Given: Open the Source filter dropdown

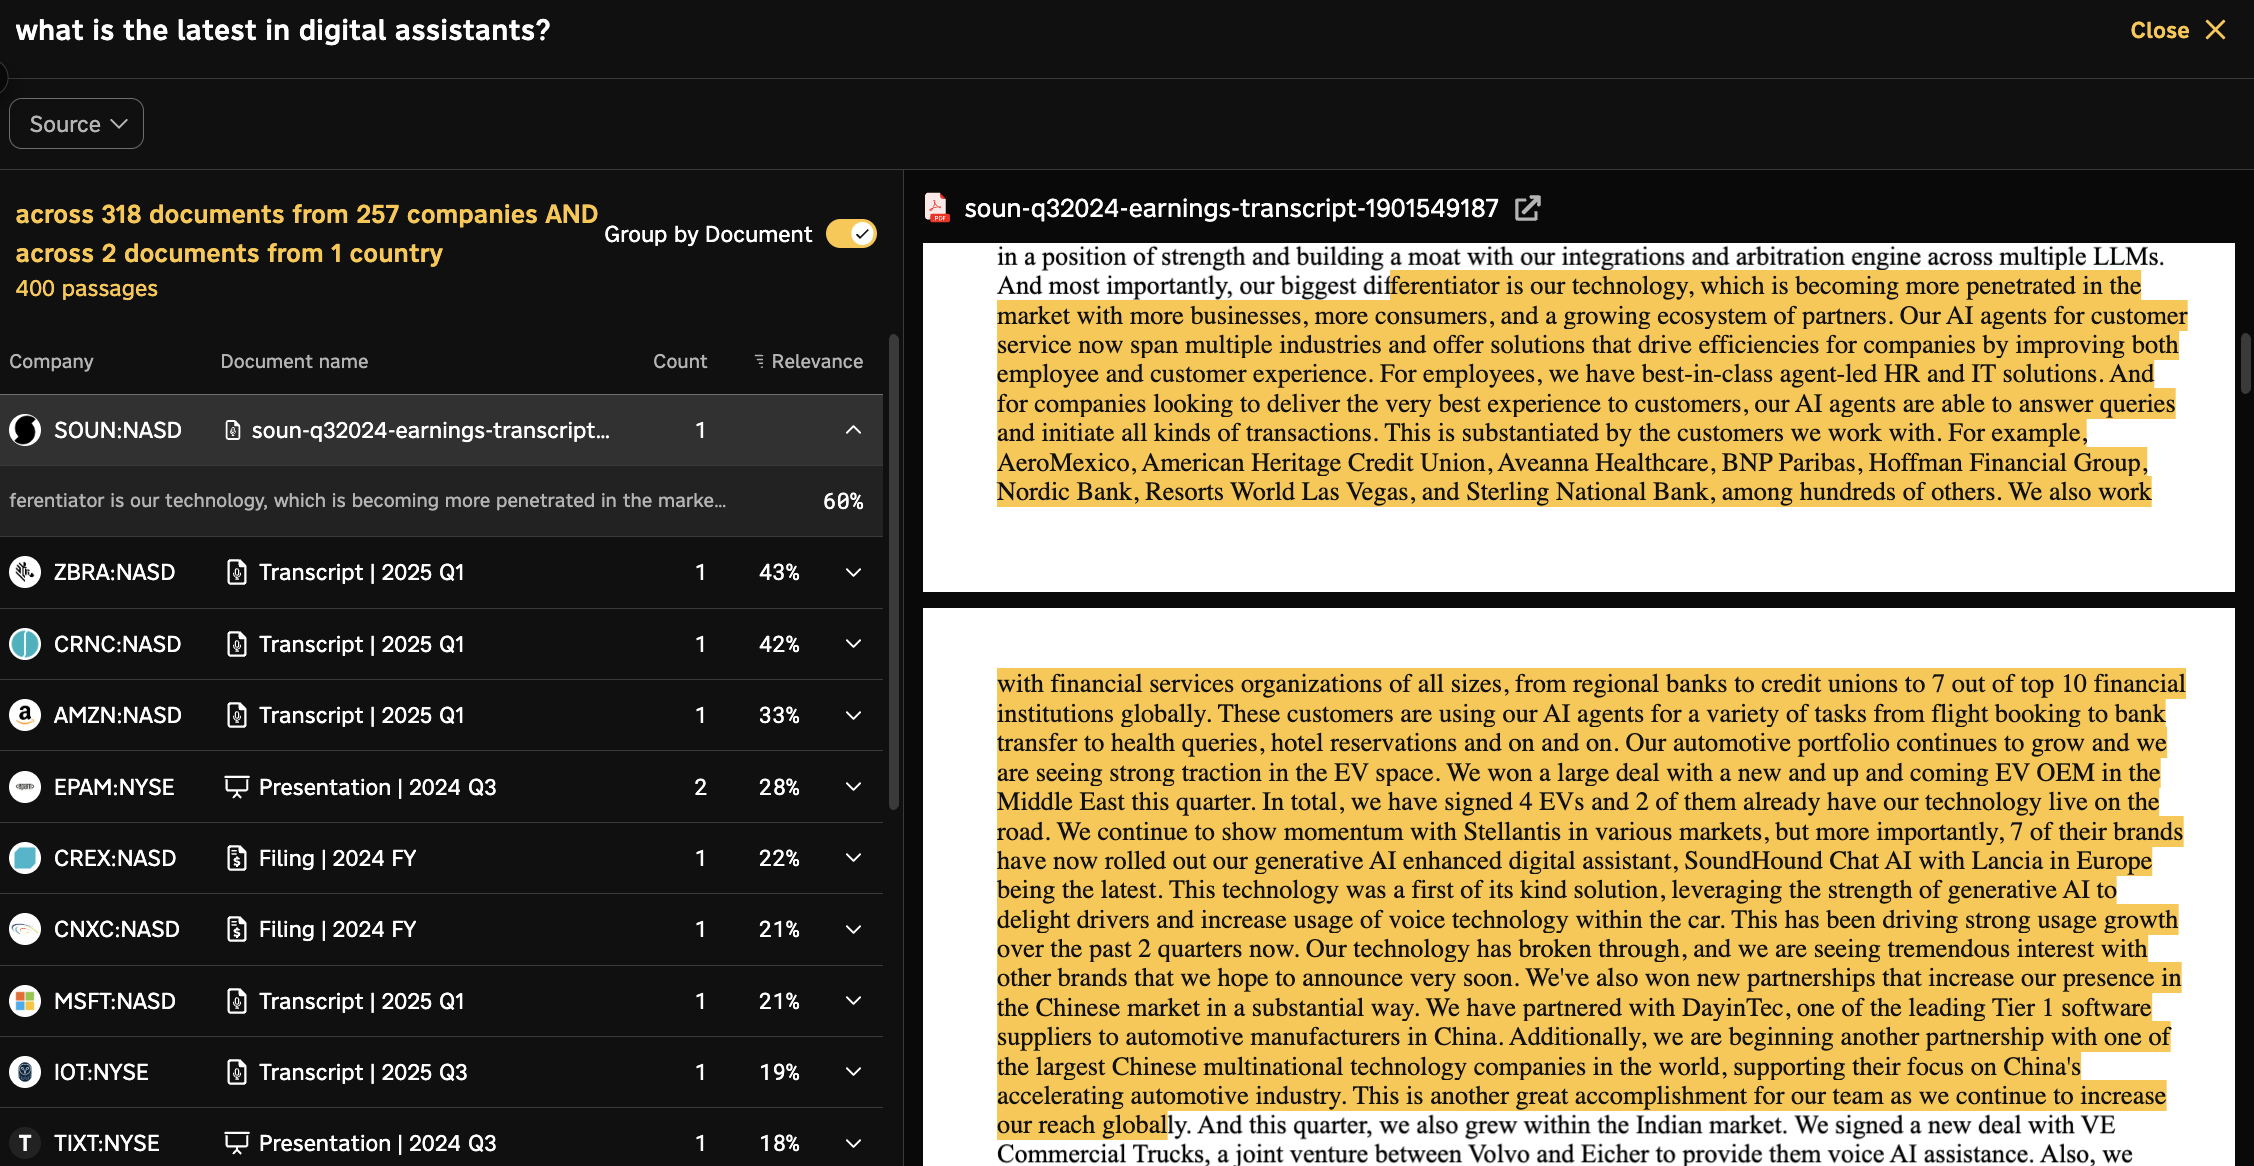Looking at the screenshot, I should (x=76, y=124).
